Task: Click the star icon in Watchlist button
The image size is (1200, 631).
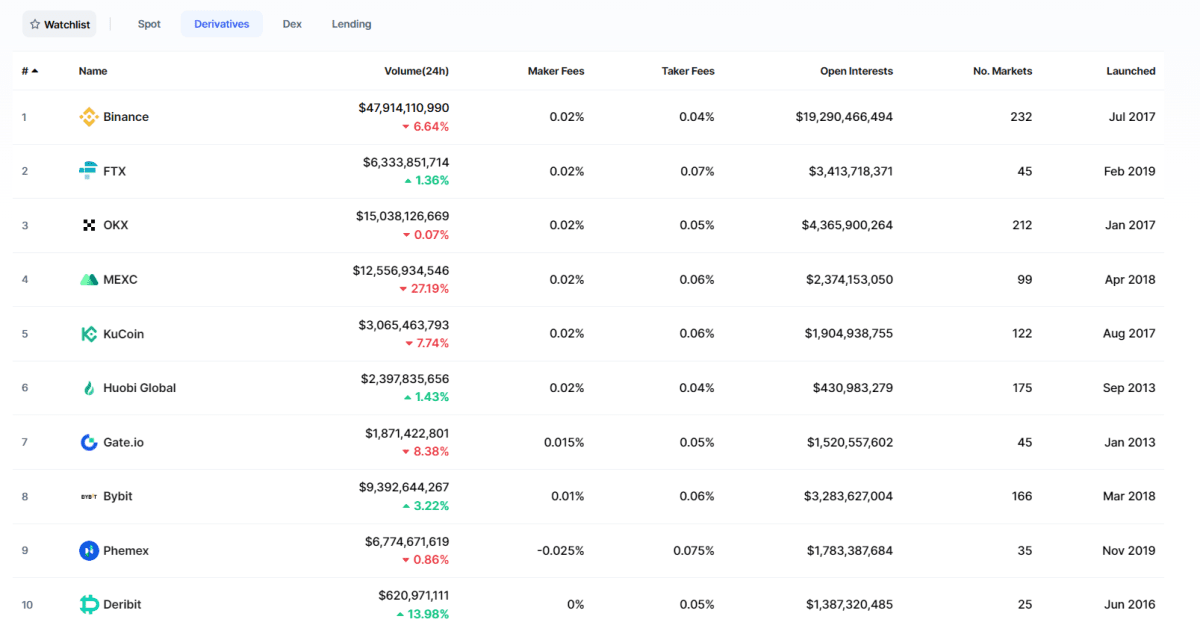Action: point(35,24)
